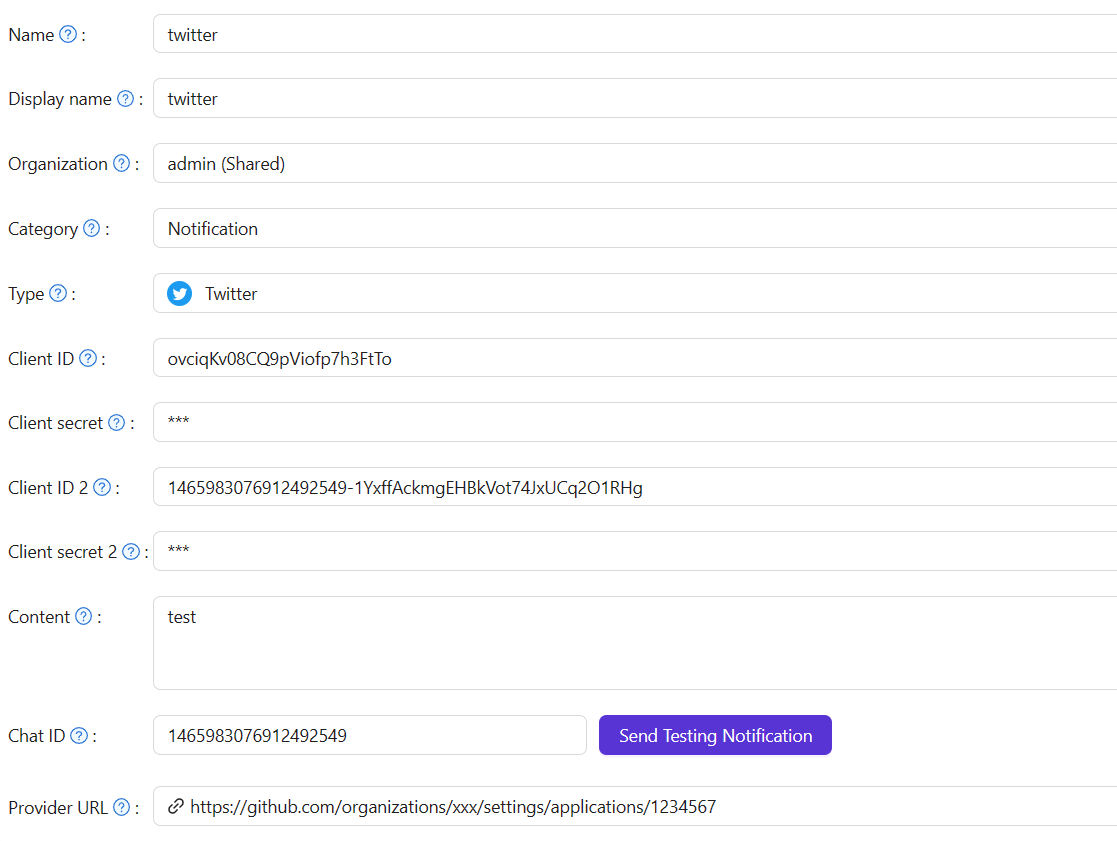1117x841 pixels.
Task: Click the Twitter bird icon in Type field
Action: tap(179, 293)
